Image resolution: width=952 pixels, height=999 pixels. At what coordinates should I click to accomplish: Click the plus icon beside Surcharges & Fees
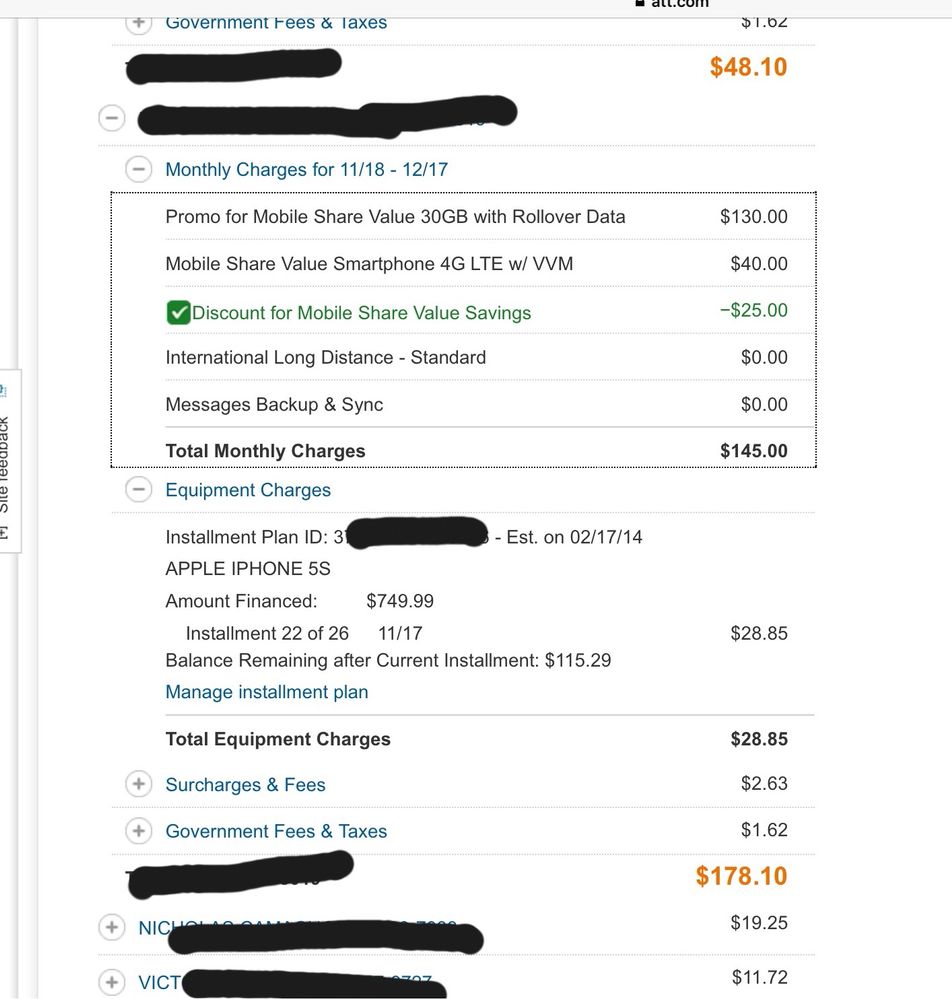pyautogui.click(x=139, y=785)
